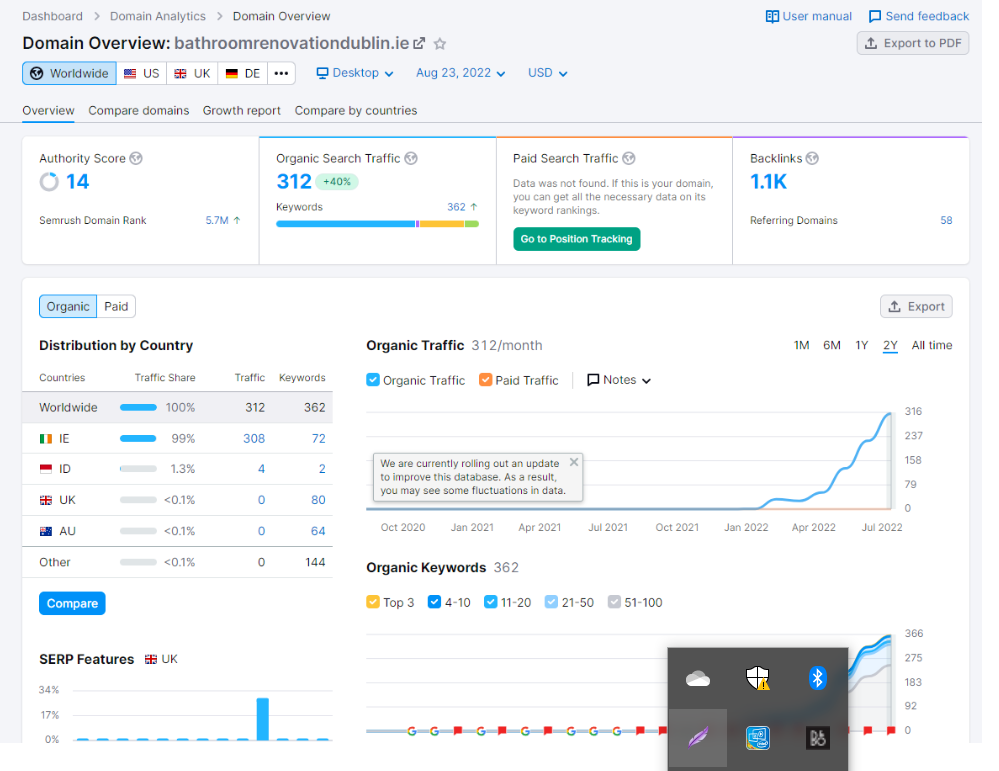Click Organic Search Traffic globe info icon
Viewport: 999px width, 771px height.
411,158
